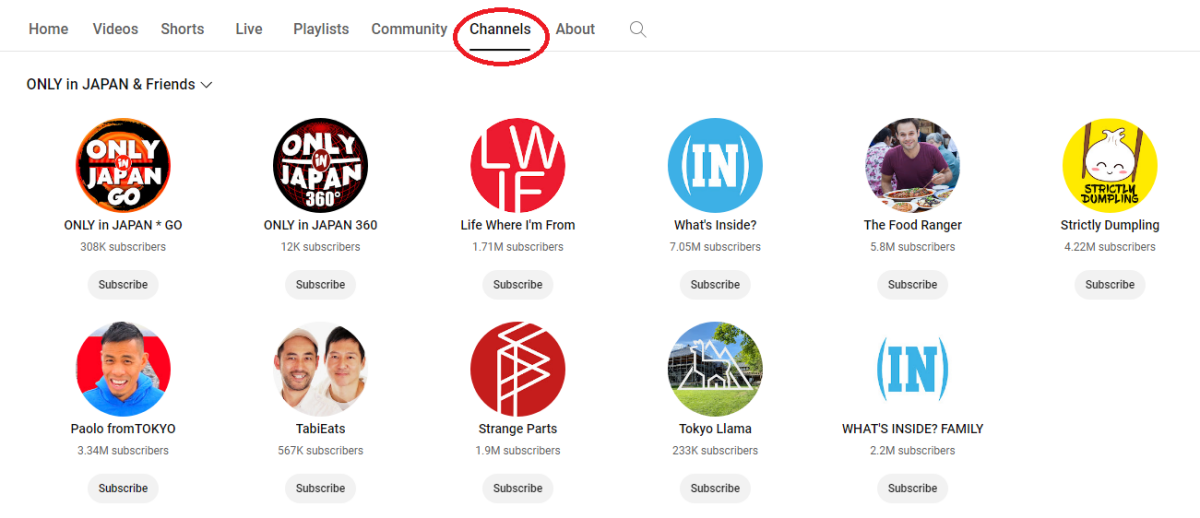Image resolution: width=1200 pixels, height=518 pixels.
Task: Click The Food Ranger channel name
Action: point(912,225)
